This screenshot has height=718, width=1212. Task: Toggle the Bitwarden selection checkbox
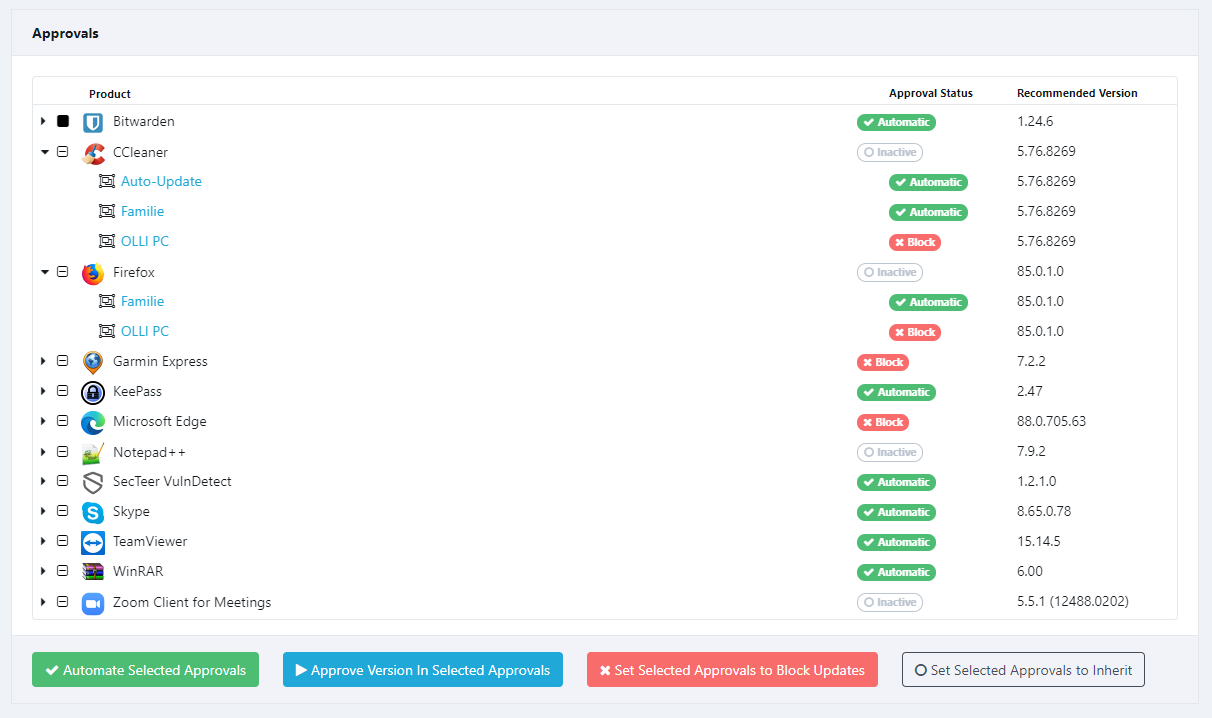coord(63,121)
